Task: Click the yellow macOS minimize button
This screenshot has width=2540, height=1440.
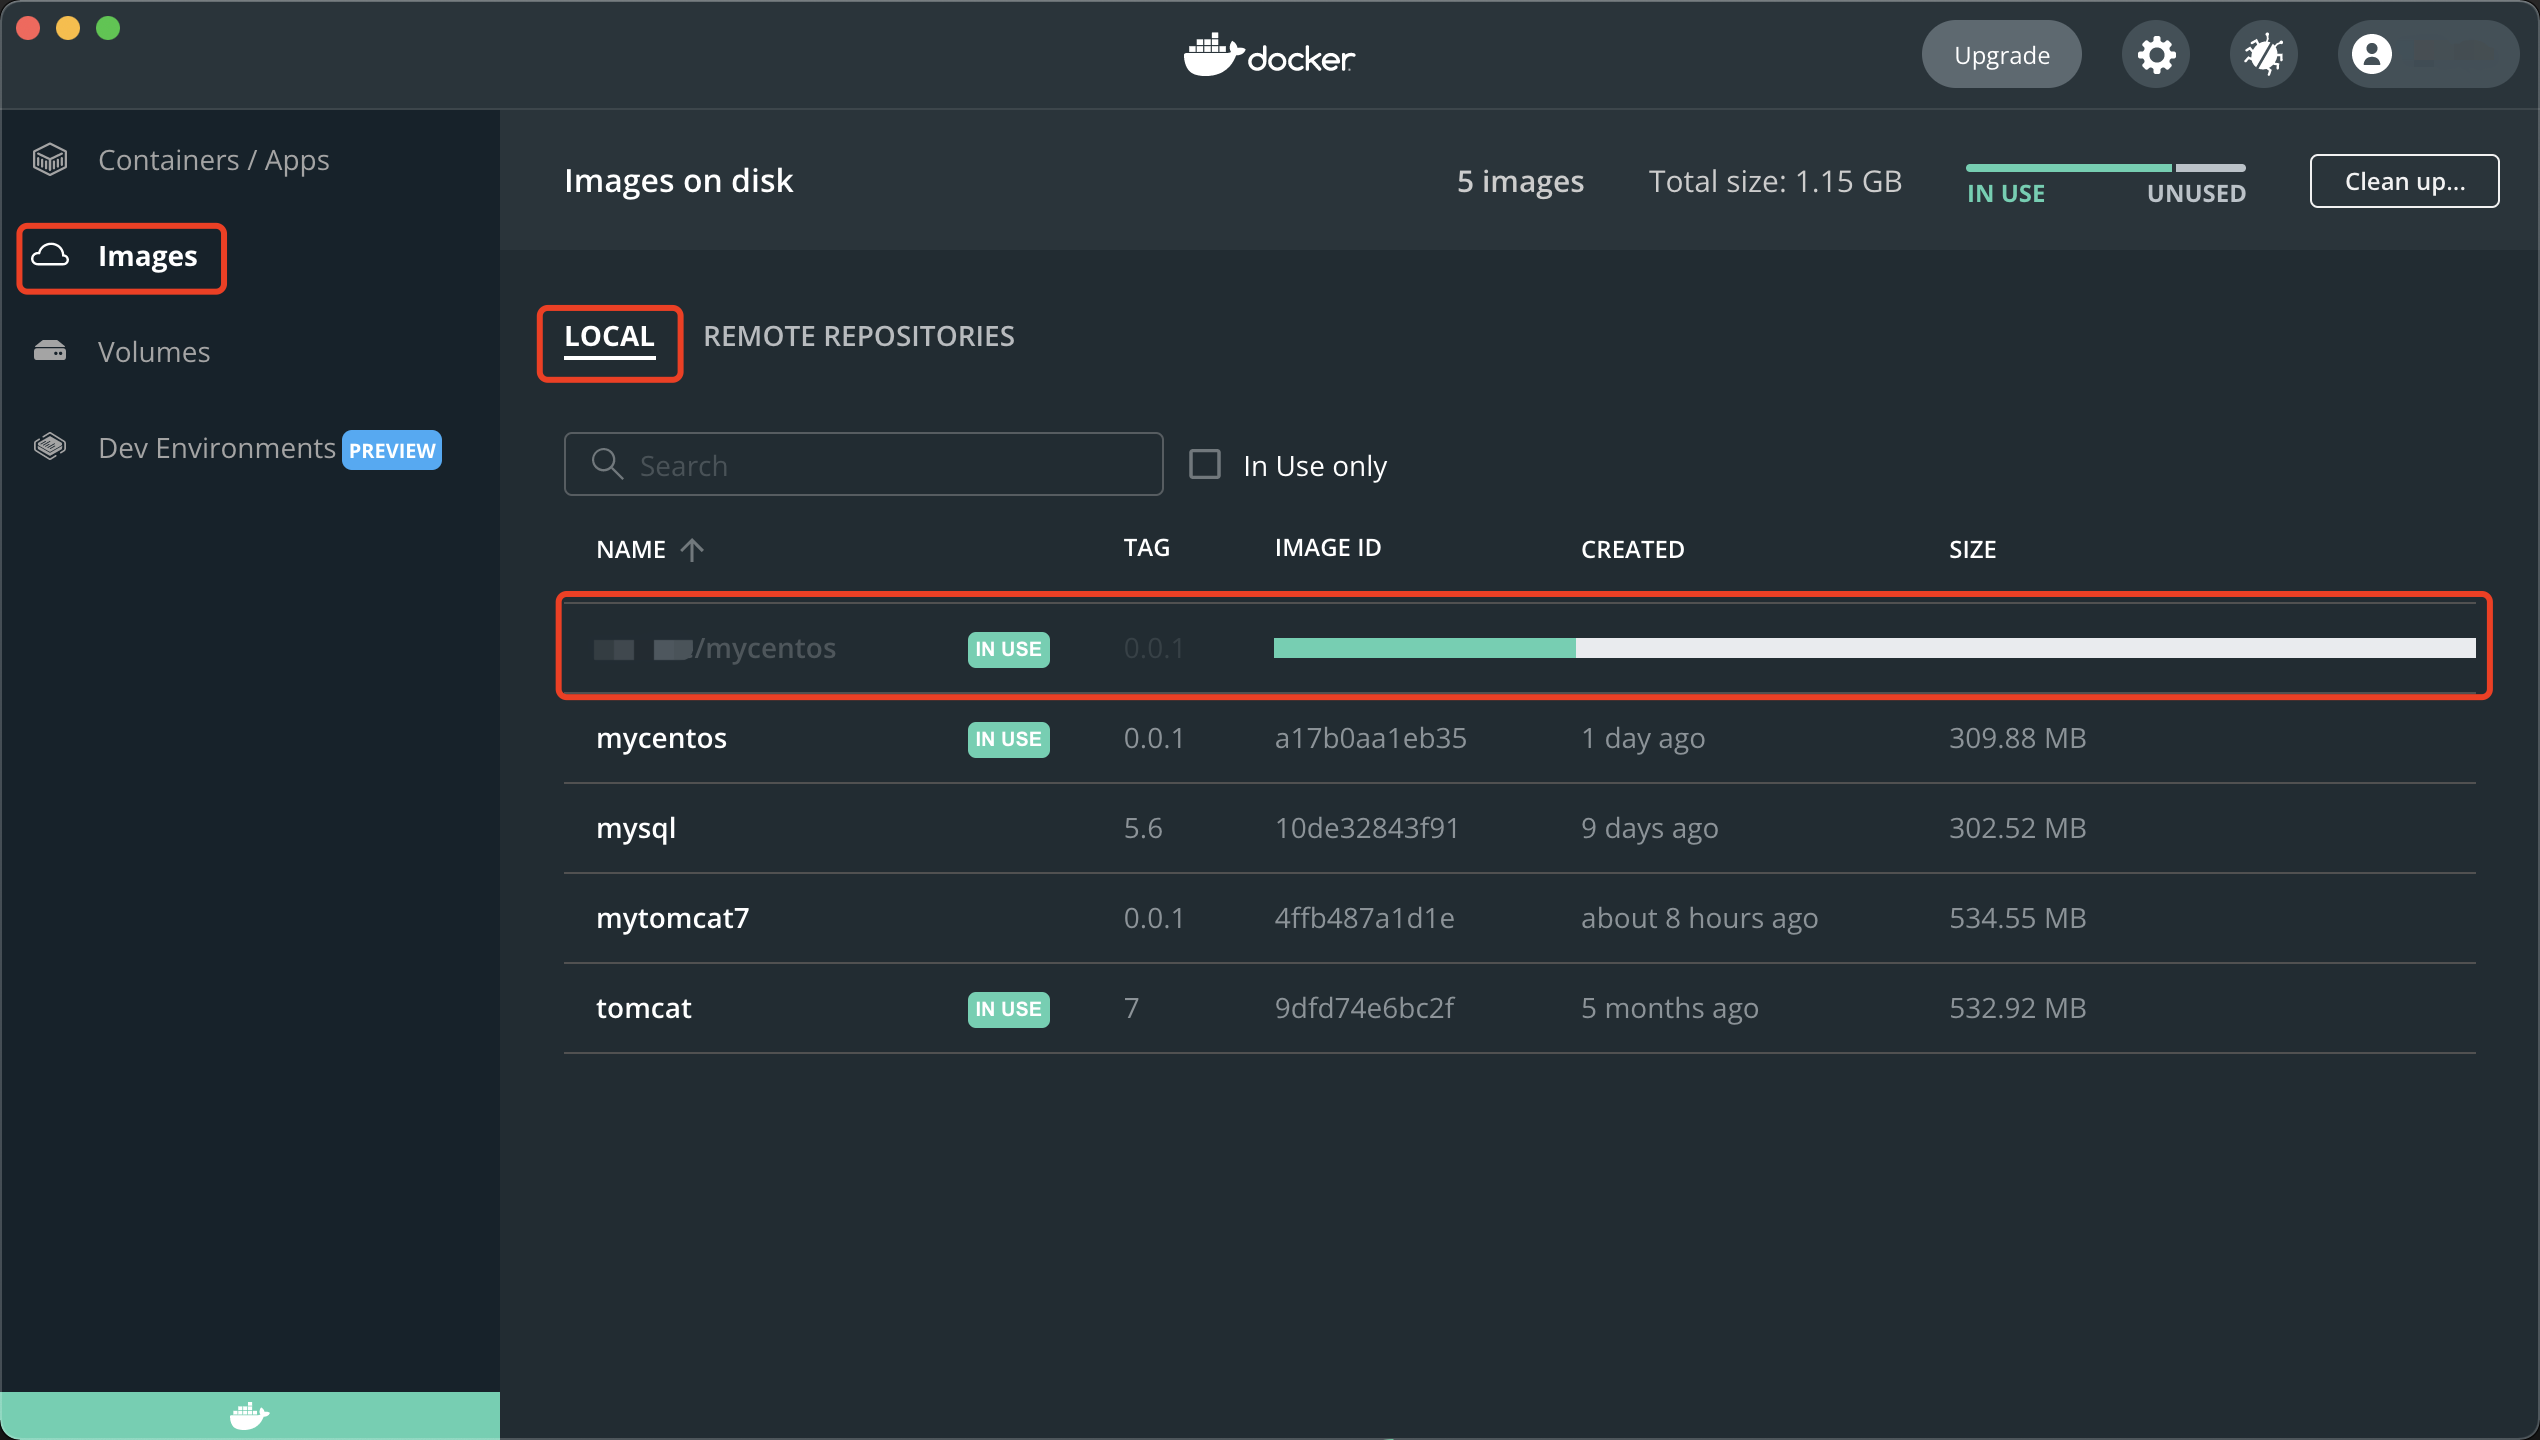Action: 68,28
